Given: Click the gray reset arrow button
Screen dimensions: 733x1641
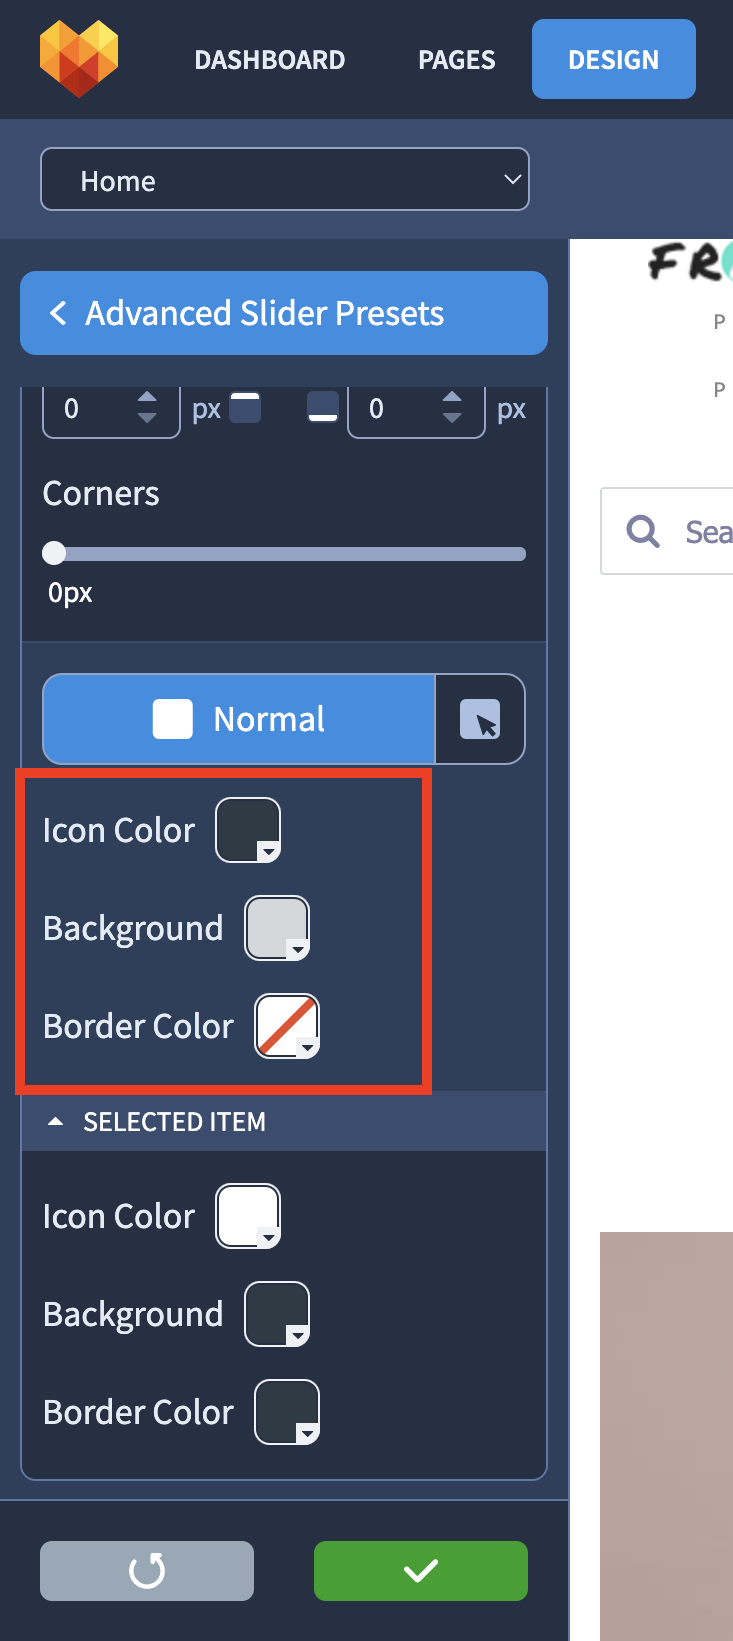Looking at the screenshot, I should (147, 1570).
